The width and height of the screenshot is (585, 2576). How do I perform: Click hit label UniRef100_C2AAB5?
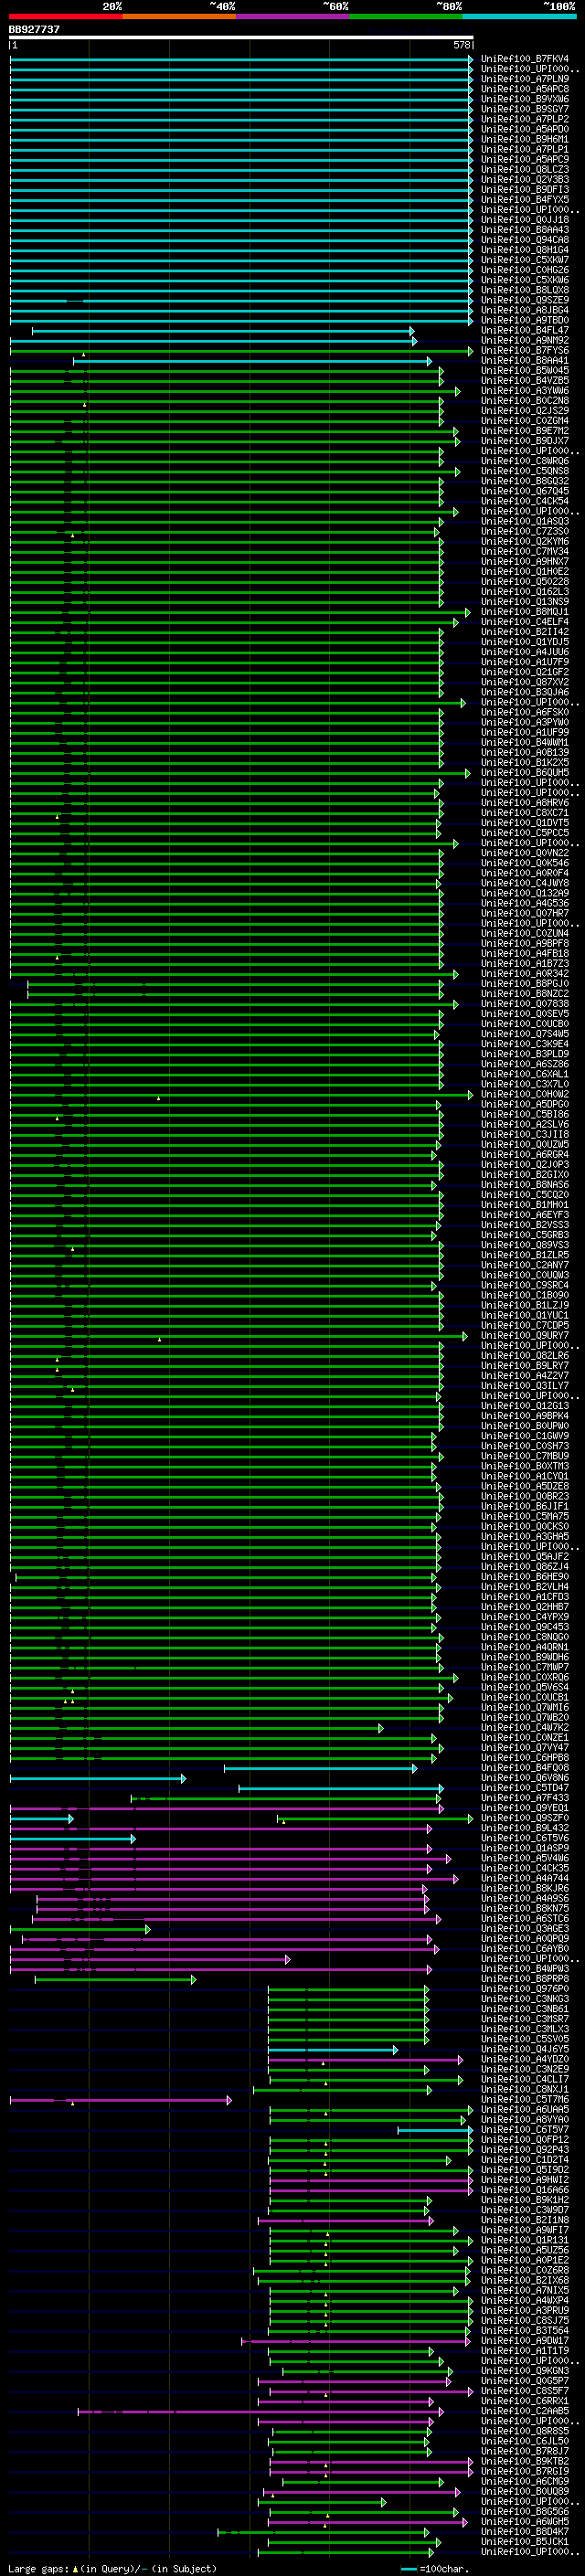pos(525,2410)
